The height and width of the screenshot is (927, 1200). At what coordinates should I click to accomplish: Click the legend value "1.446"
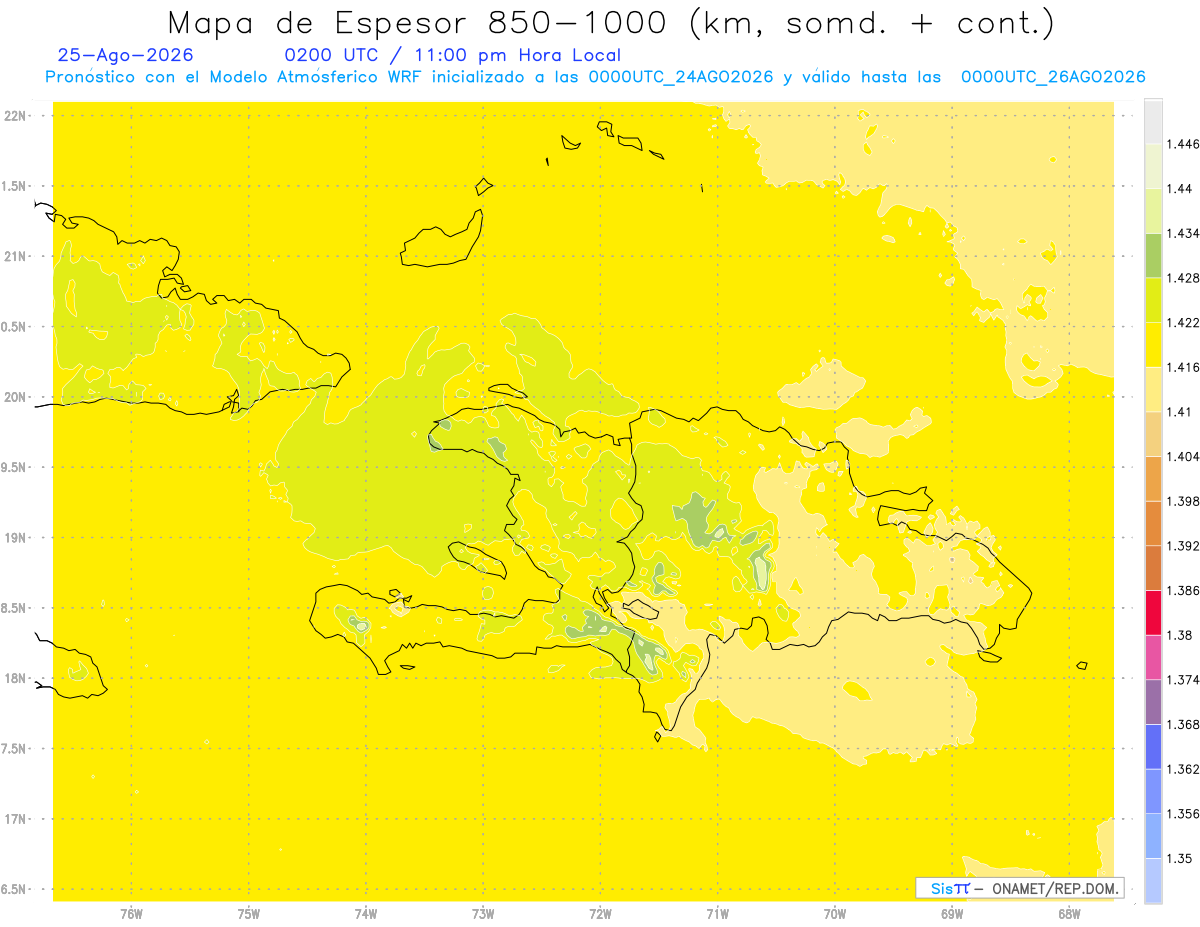(1183, 144)
